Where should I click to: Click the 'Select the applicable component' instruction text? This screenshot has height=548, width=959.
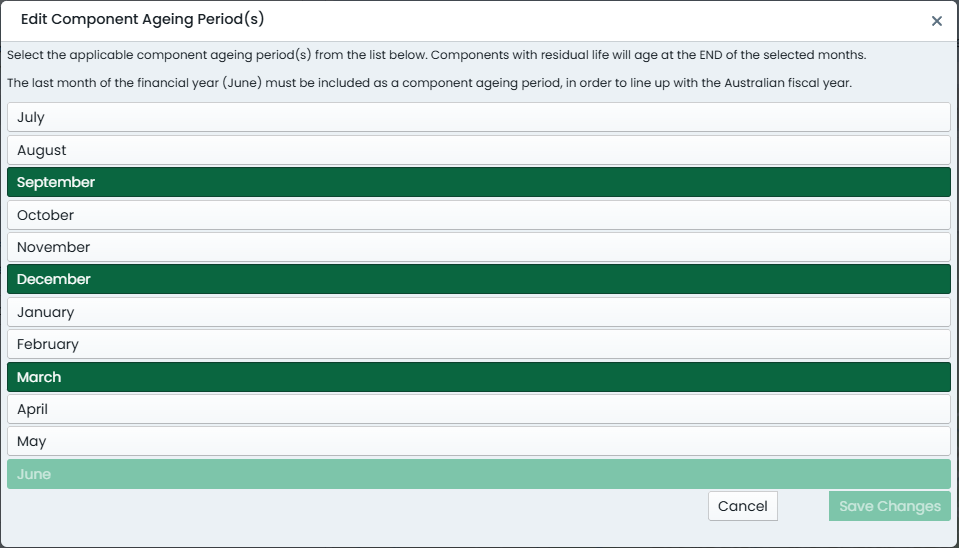(437, 55)
